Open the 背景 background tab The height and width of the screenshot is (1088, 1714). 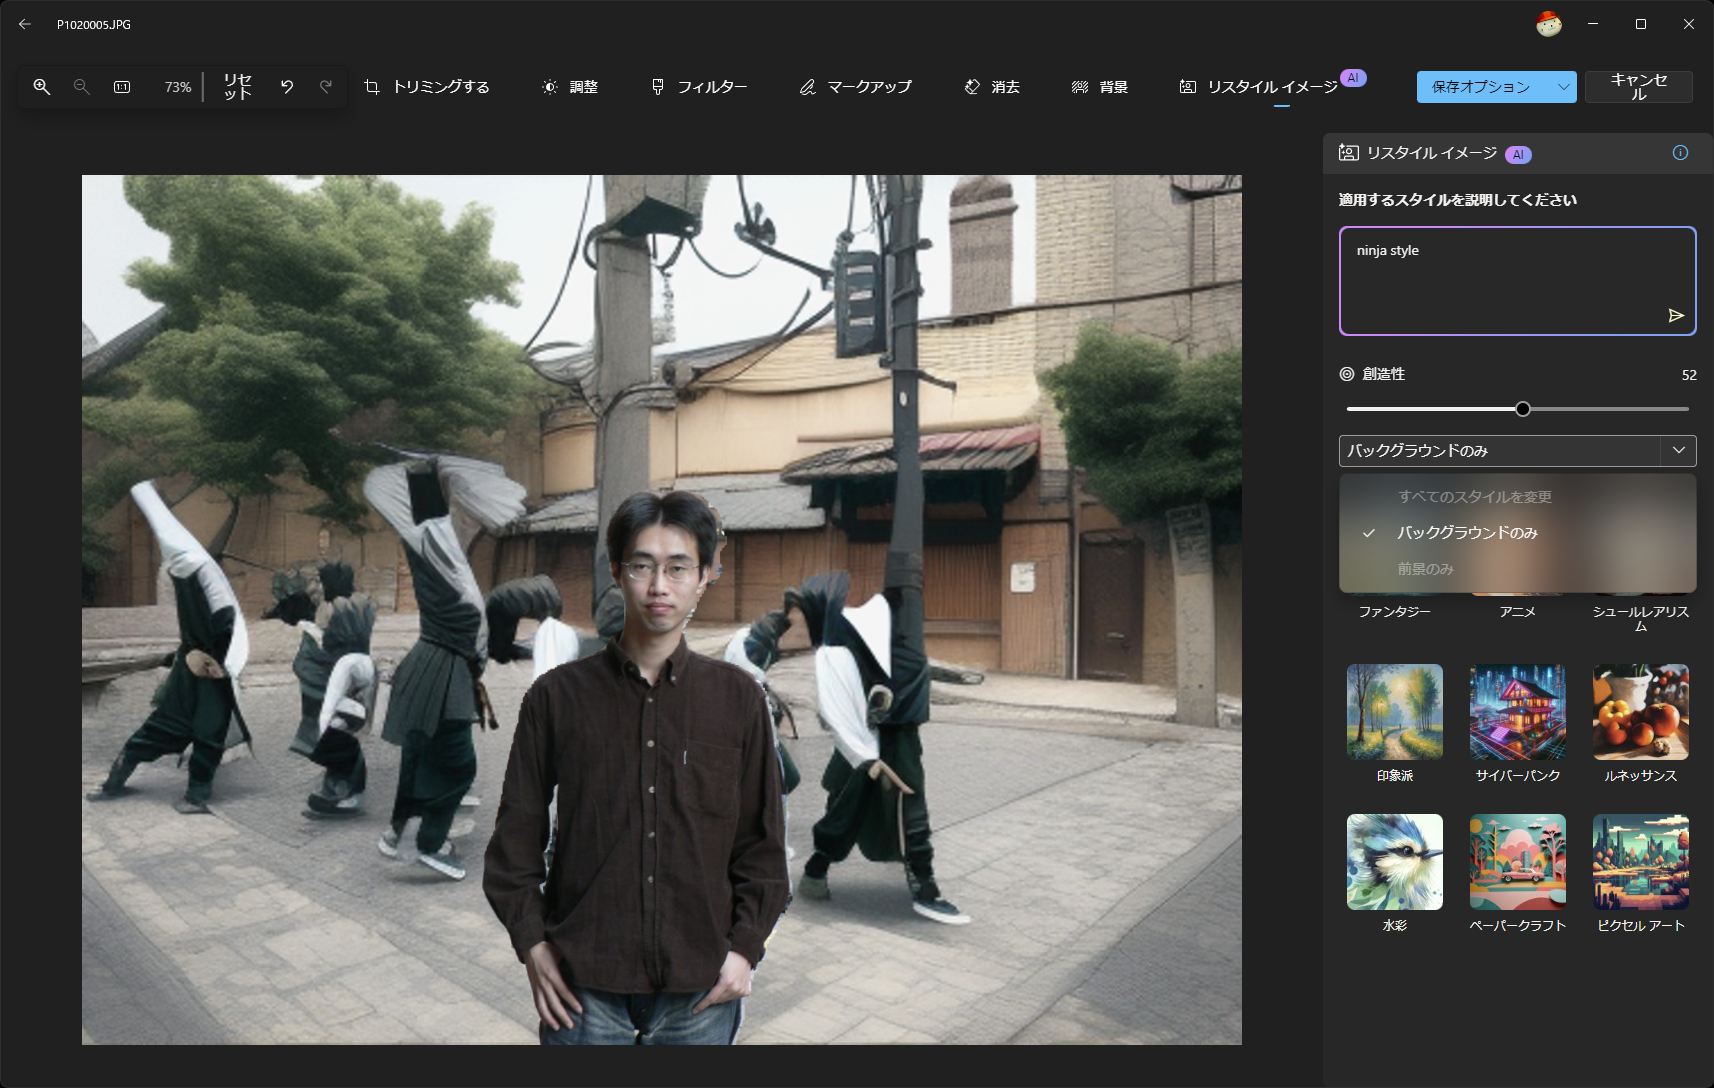click(1100, 87)
